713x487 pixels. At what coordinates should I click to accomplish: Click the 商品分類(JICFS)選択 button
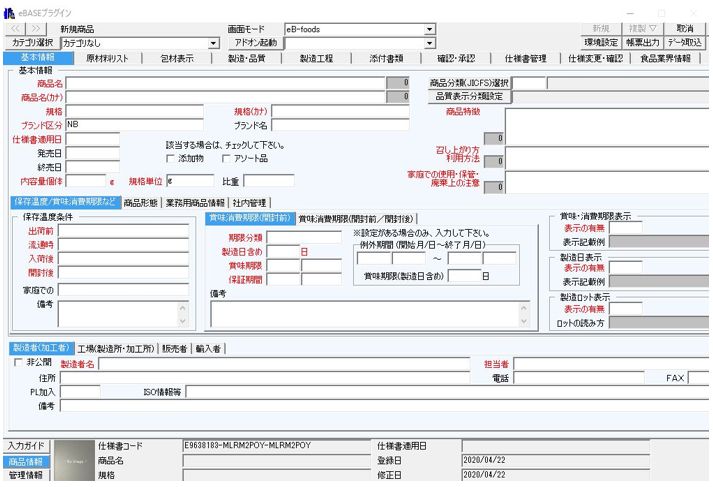click(x=469, y=83)
